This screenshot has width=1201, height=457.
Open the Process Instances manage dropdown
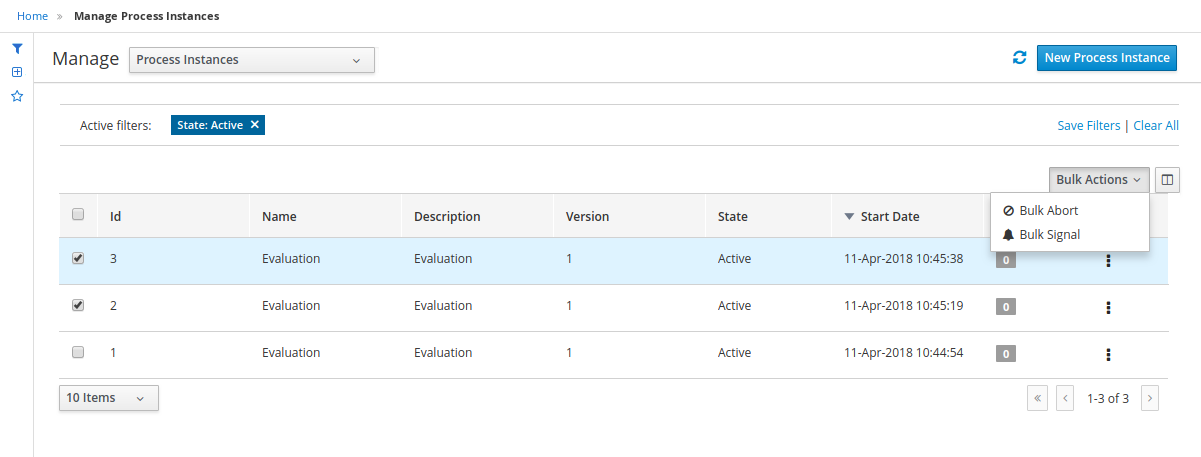tap(251, 60)
